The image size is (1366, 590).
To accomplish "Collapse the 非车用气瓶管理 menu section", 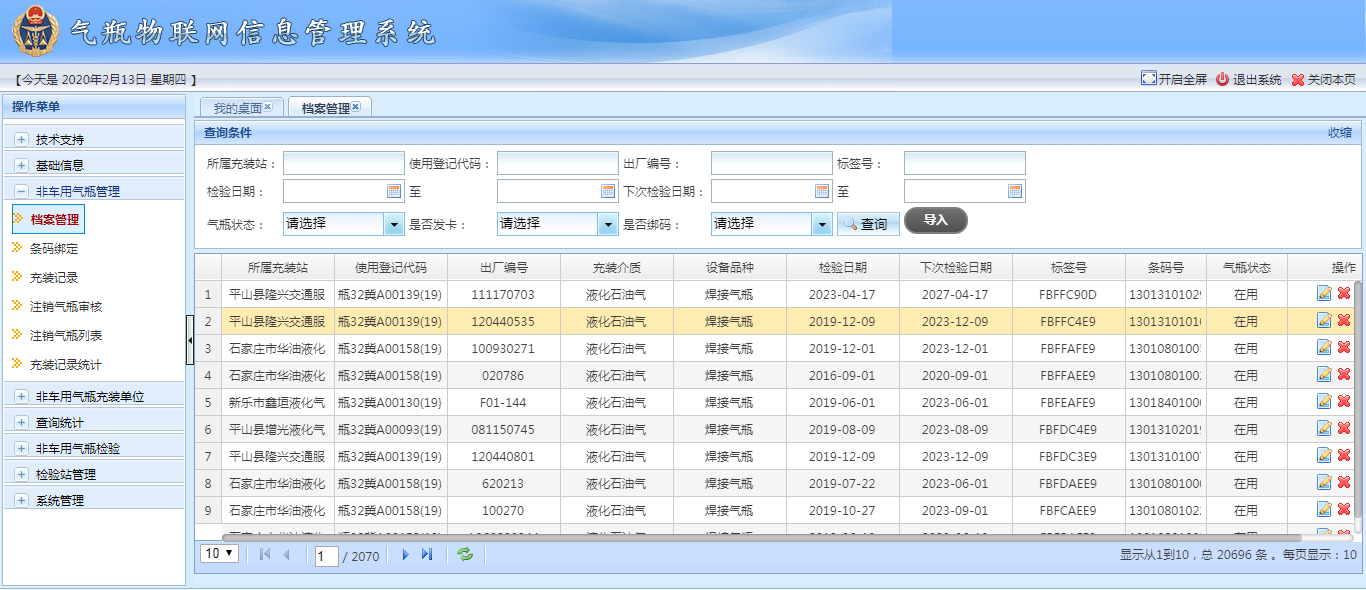I will [21, 192].
